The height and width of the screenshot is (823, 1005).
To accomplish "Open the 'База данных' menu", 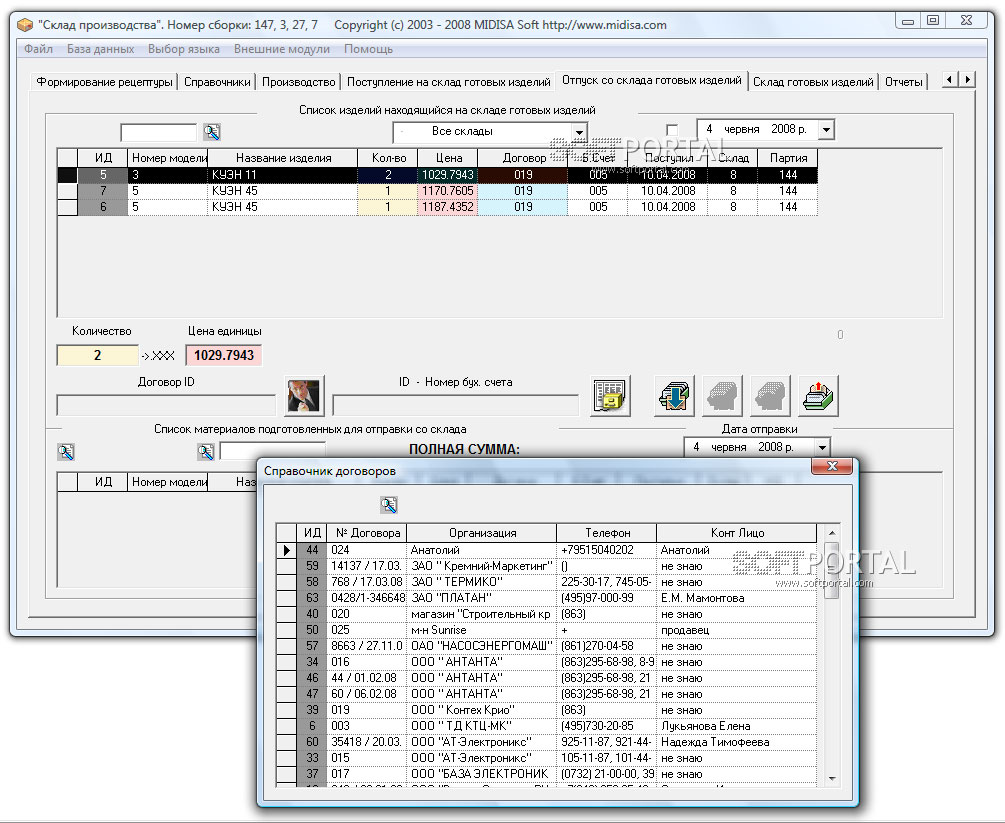I will 101,49.
